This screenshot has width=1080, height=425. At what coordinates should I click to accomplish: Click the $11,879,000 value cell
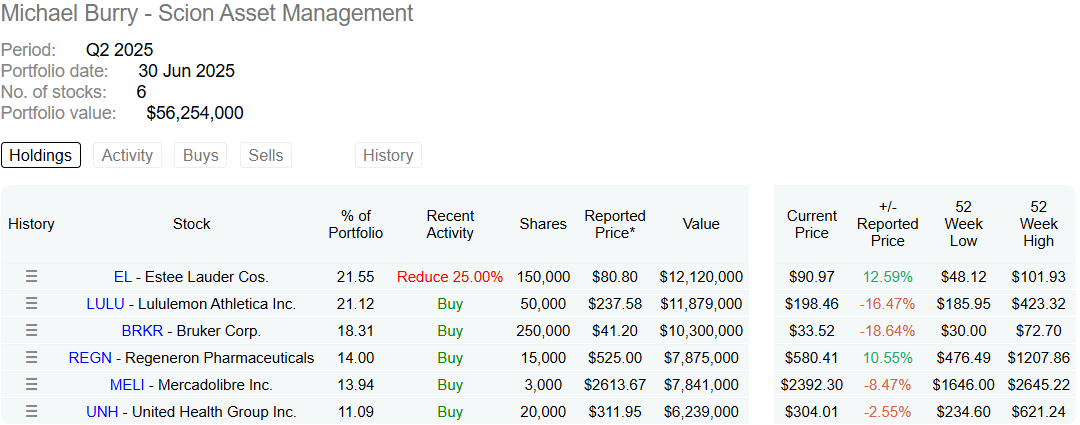click(701, 304)
